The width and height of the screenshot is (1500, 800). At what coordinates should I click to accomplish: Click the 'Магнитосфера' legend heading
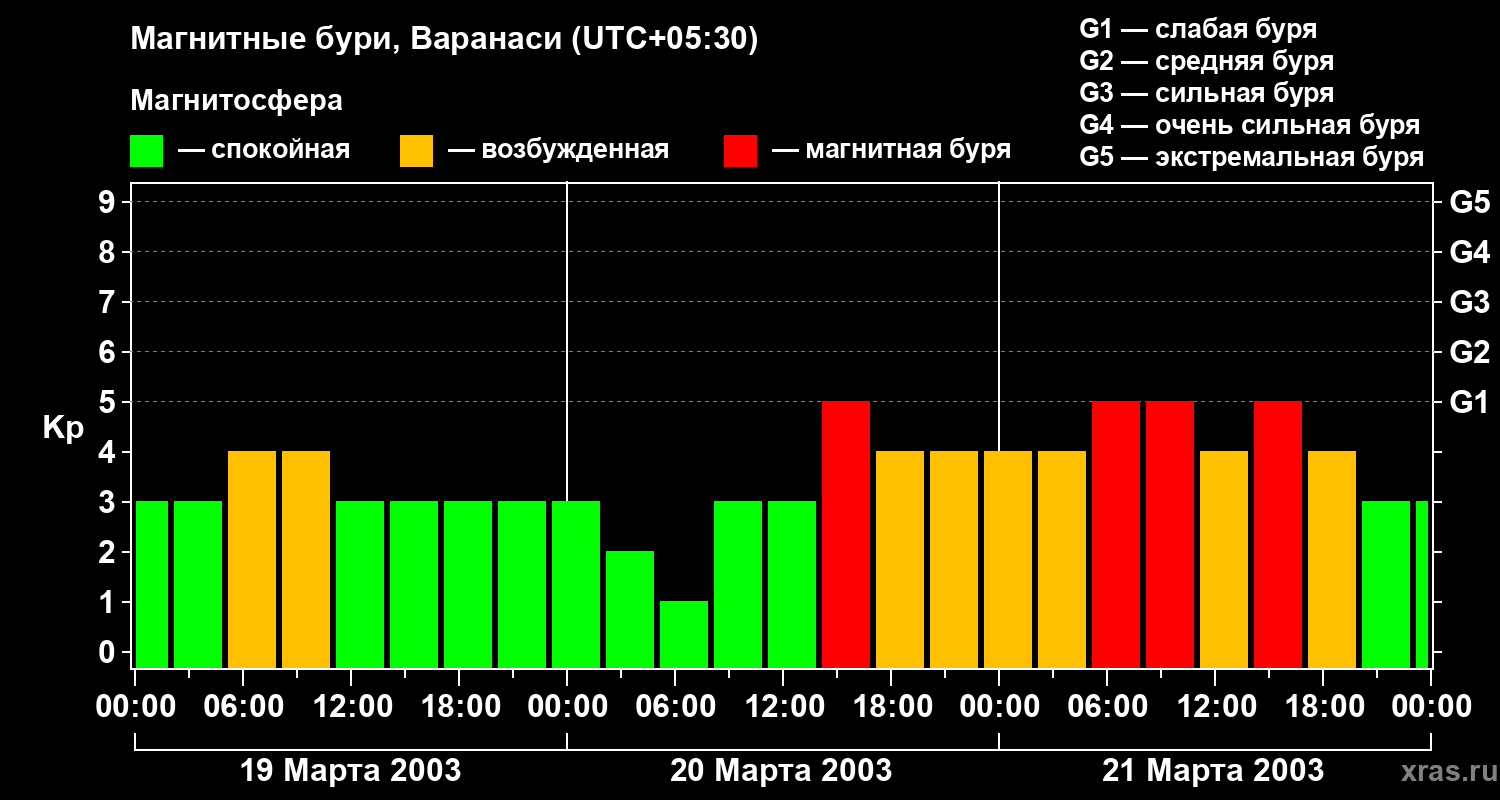236,101
